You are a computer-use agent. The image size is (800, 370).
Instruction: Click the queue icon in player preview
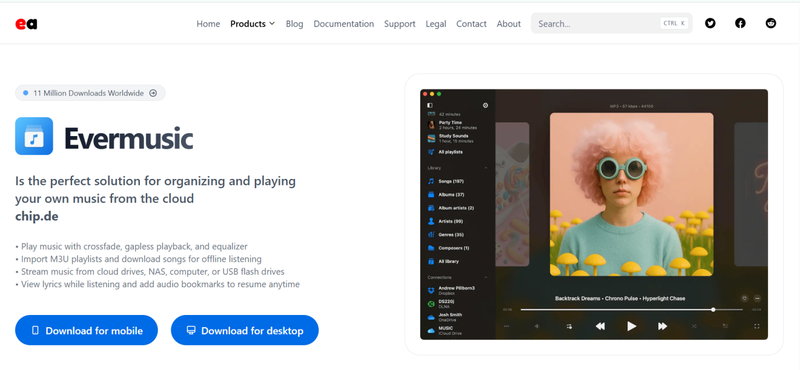[725, 326]
